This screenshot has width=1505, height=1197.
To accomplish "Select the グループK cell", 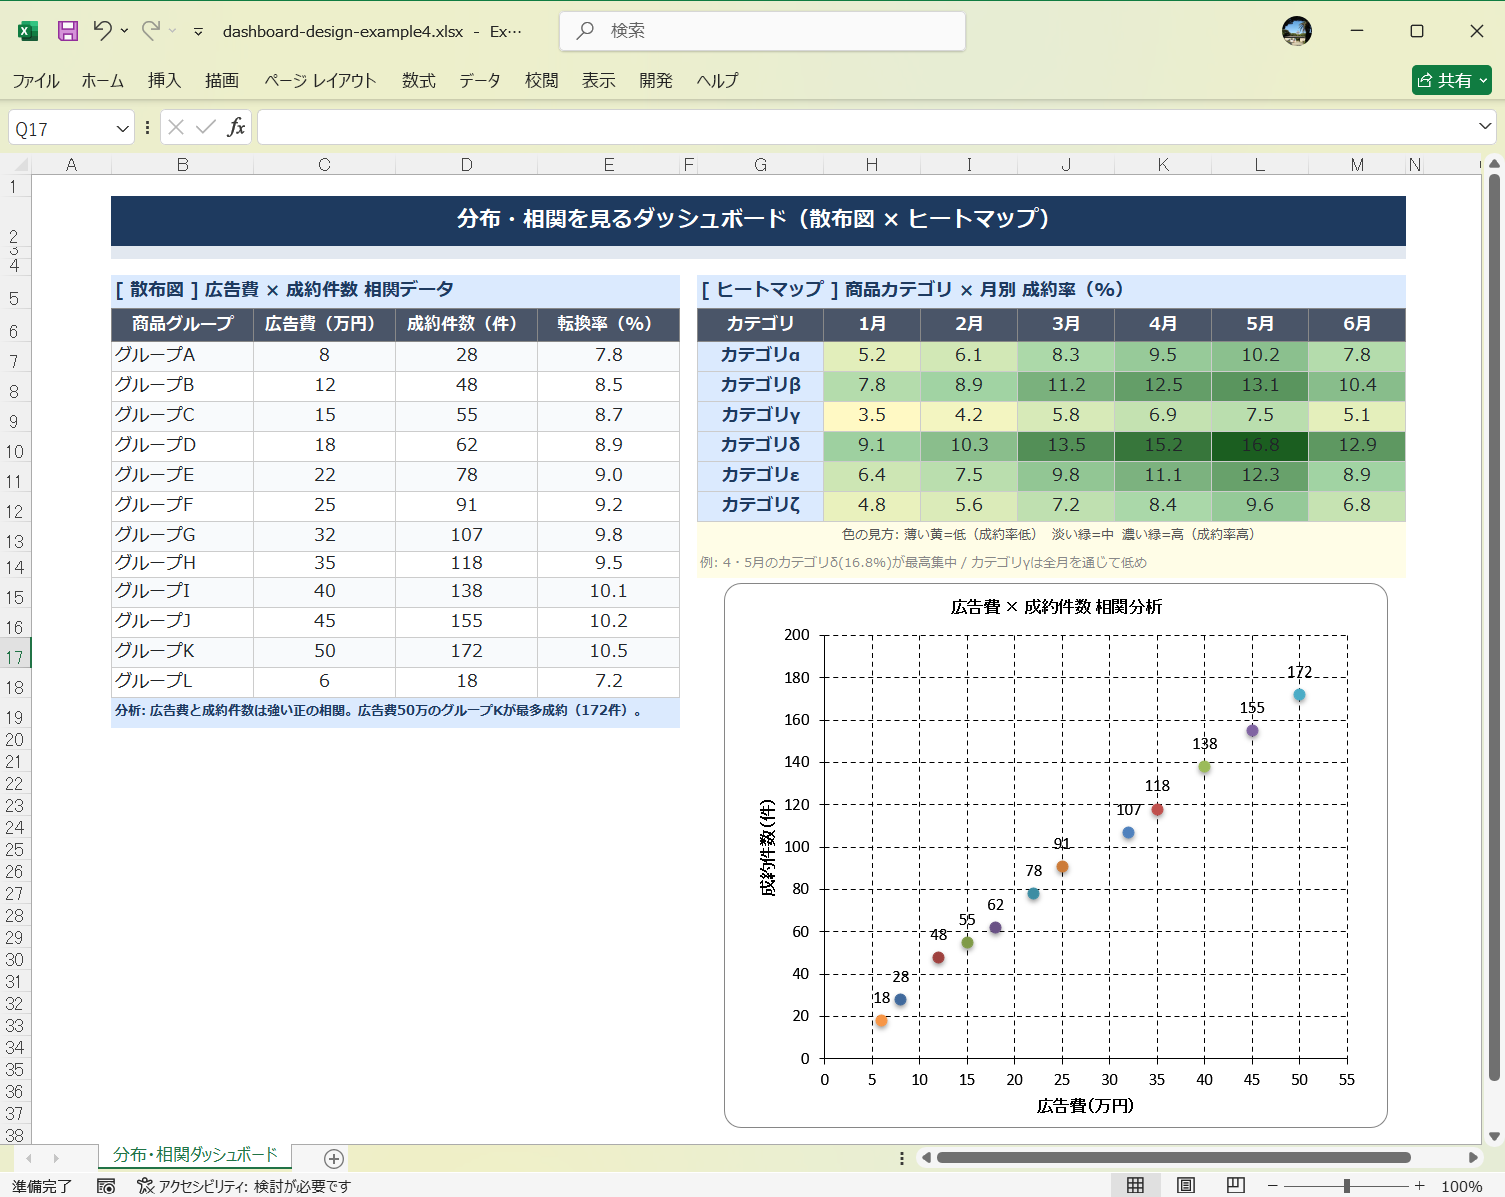I will (x=182, y=651).
